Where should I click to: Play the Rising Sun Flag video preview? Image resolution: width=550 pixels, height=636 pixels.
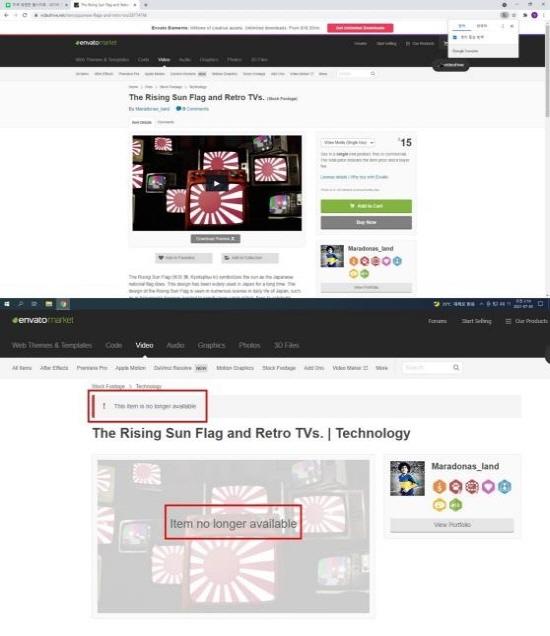pos(217,184)
